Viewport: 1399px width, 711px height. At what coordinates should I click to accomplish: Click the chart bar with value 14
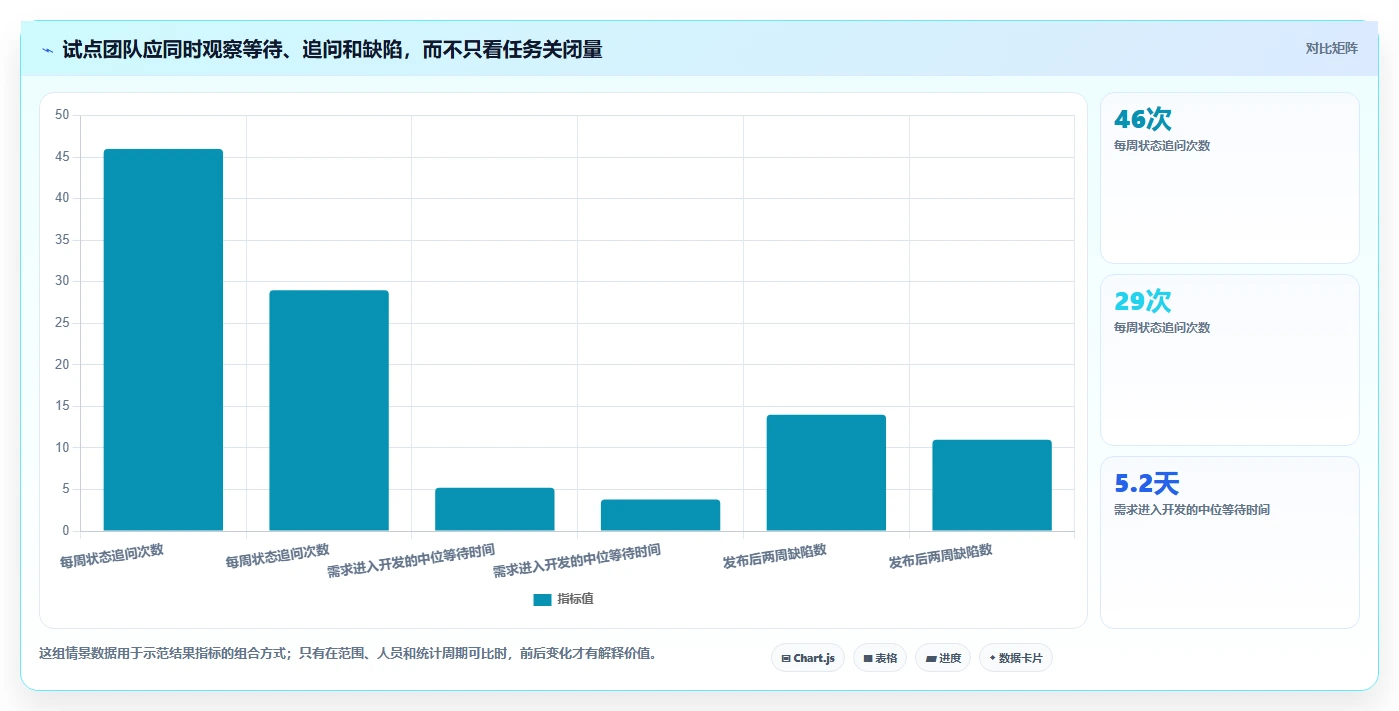point(826,473)
